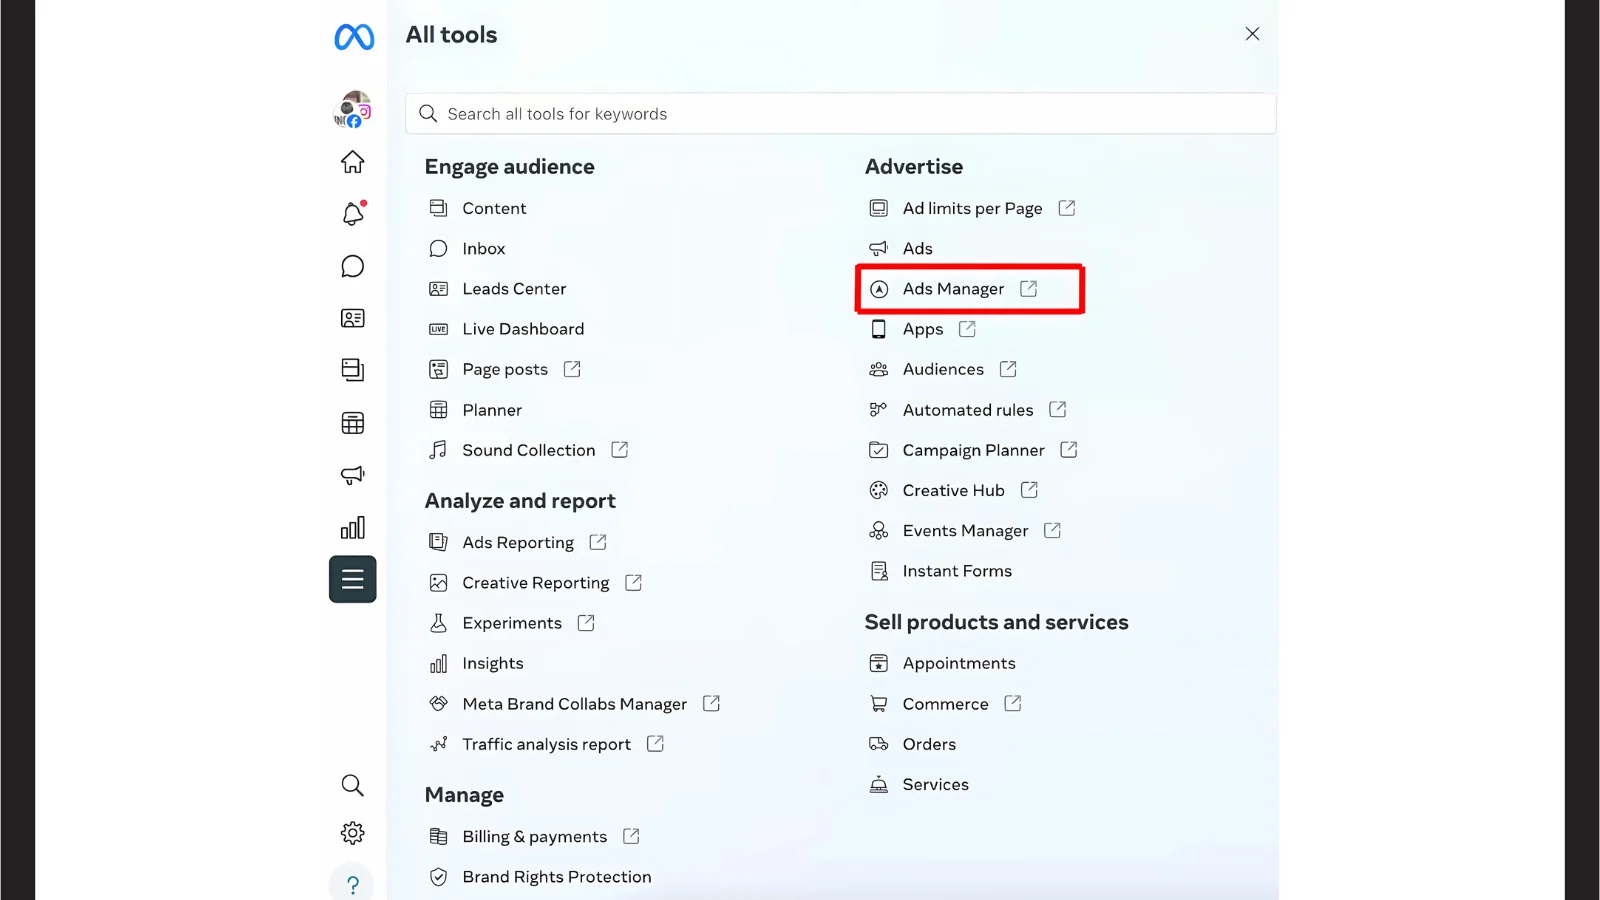Image resolution: width=1600 pixels, height=900 pixels.
Task: Click the external-link icon beside Commerce
Action: point(1013,703)
